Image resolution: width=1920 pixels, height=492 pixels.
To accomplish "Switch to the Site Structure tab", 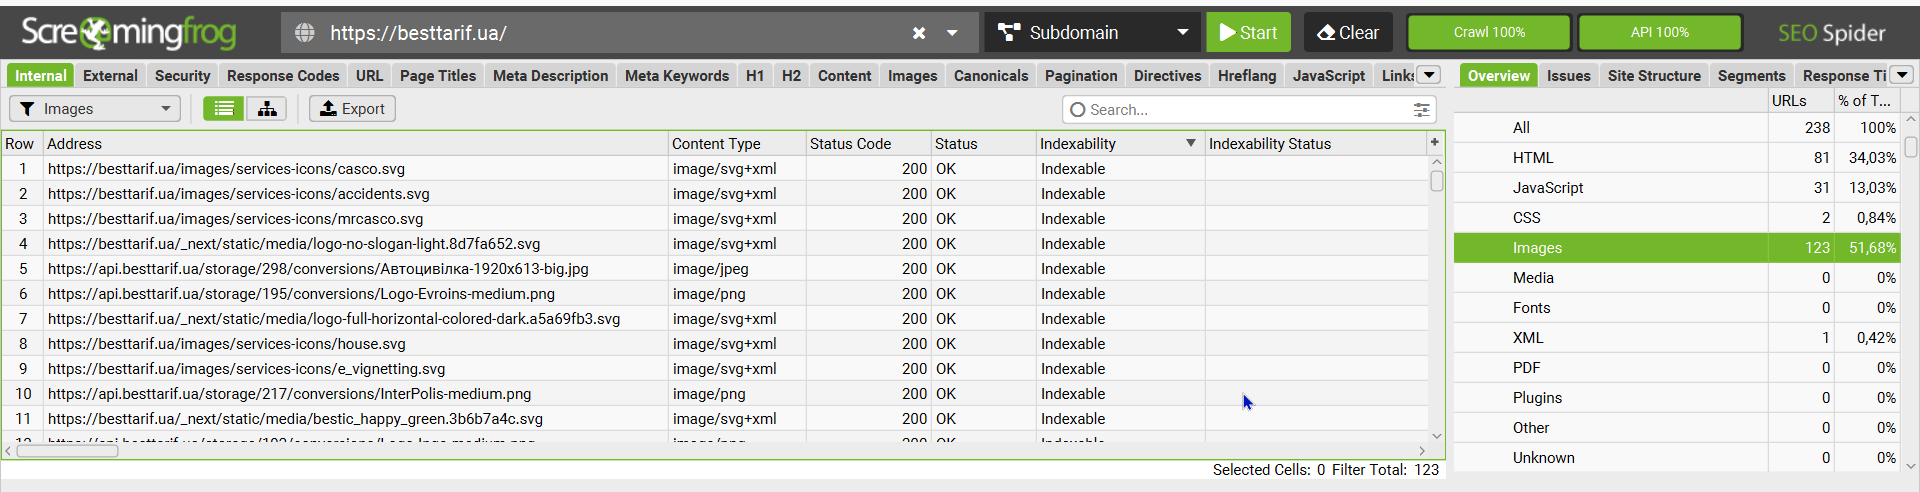I will 1653,76.
